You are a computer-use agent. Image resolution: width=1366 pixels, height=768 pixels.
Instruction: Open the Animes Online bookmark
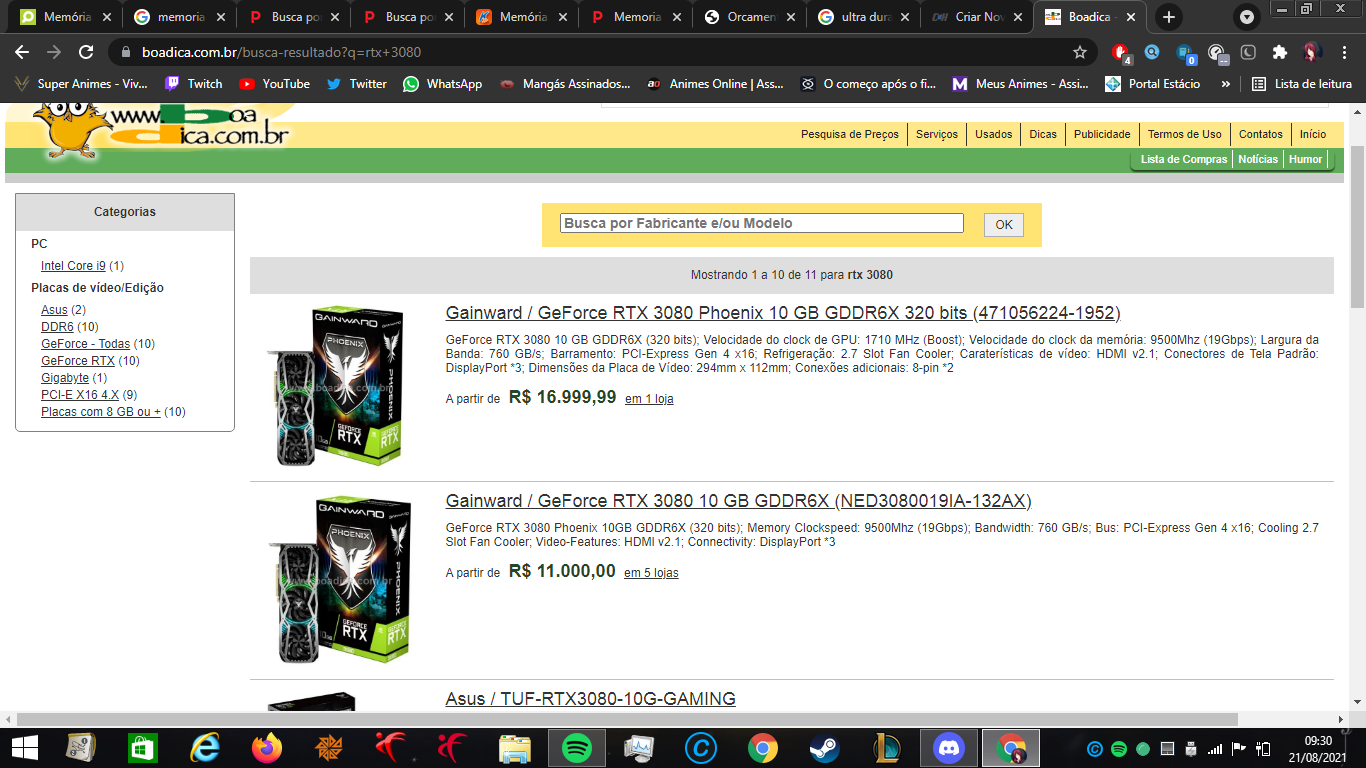click(714, 84)
